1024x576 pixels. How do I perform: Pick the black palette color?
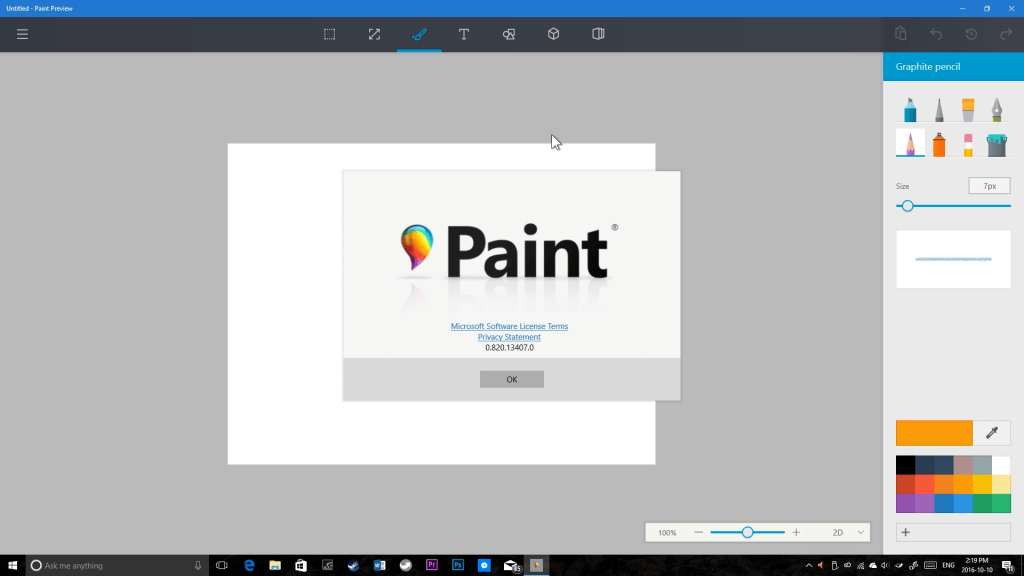click(x=905, y=465)
